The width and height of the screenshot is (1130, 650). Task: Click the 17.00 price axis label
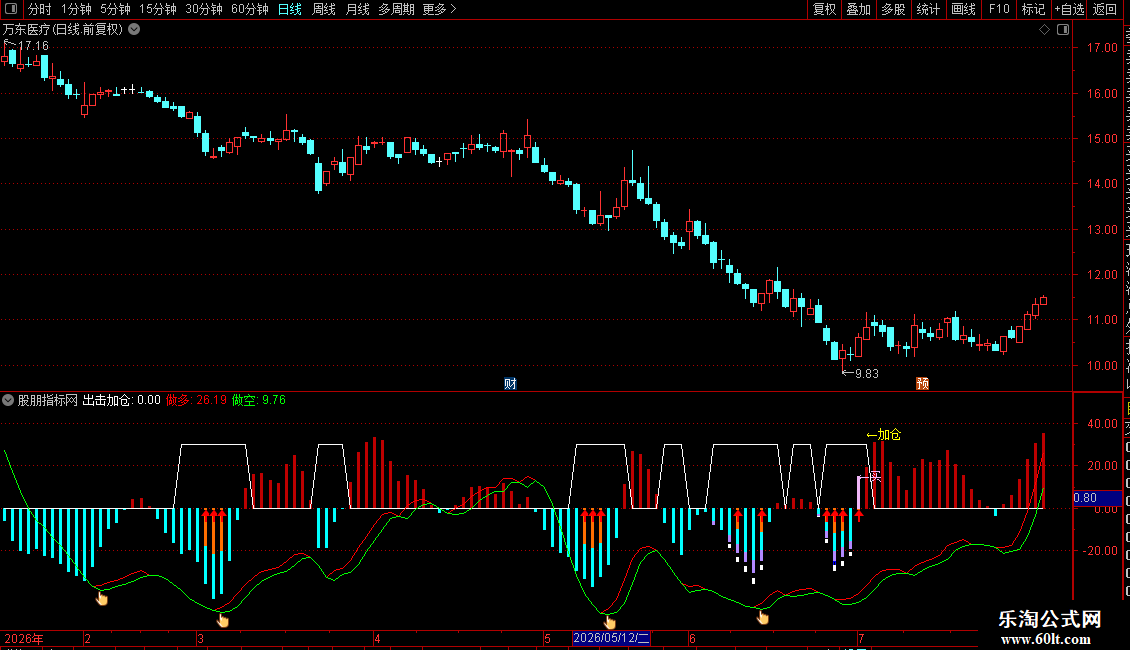1102,48
